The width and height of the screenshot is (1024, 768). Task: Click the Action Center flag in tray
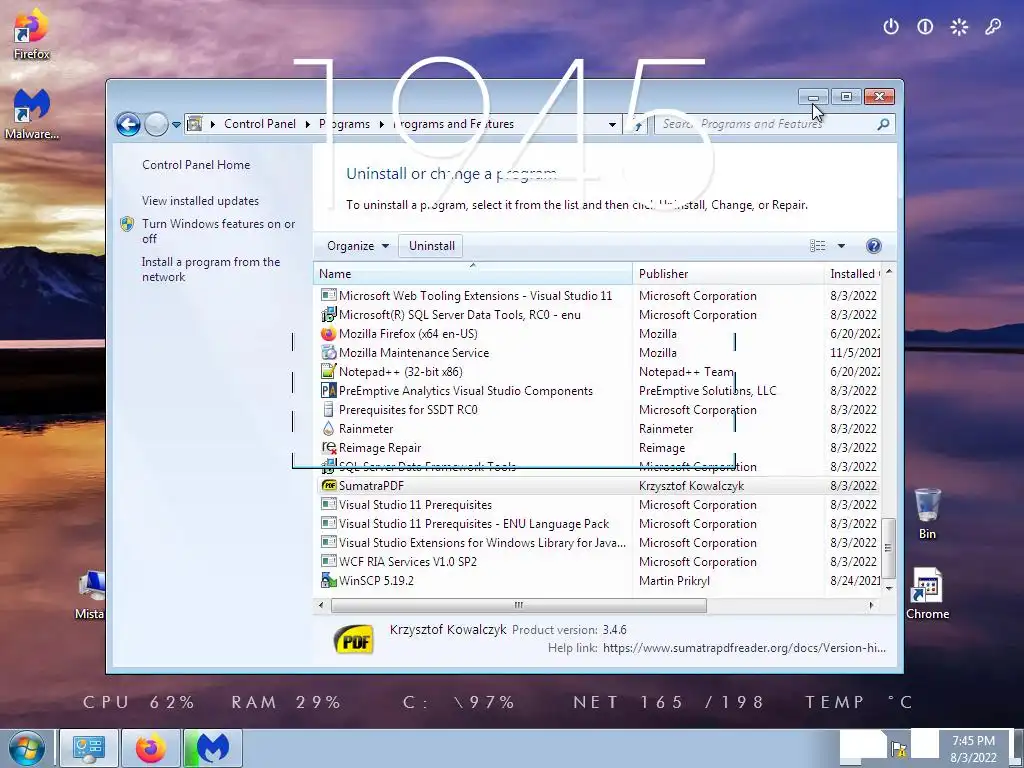point(898,749)
